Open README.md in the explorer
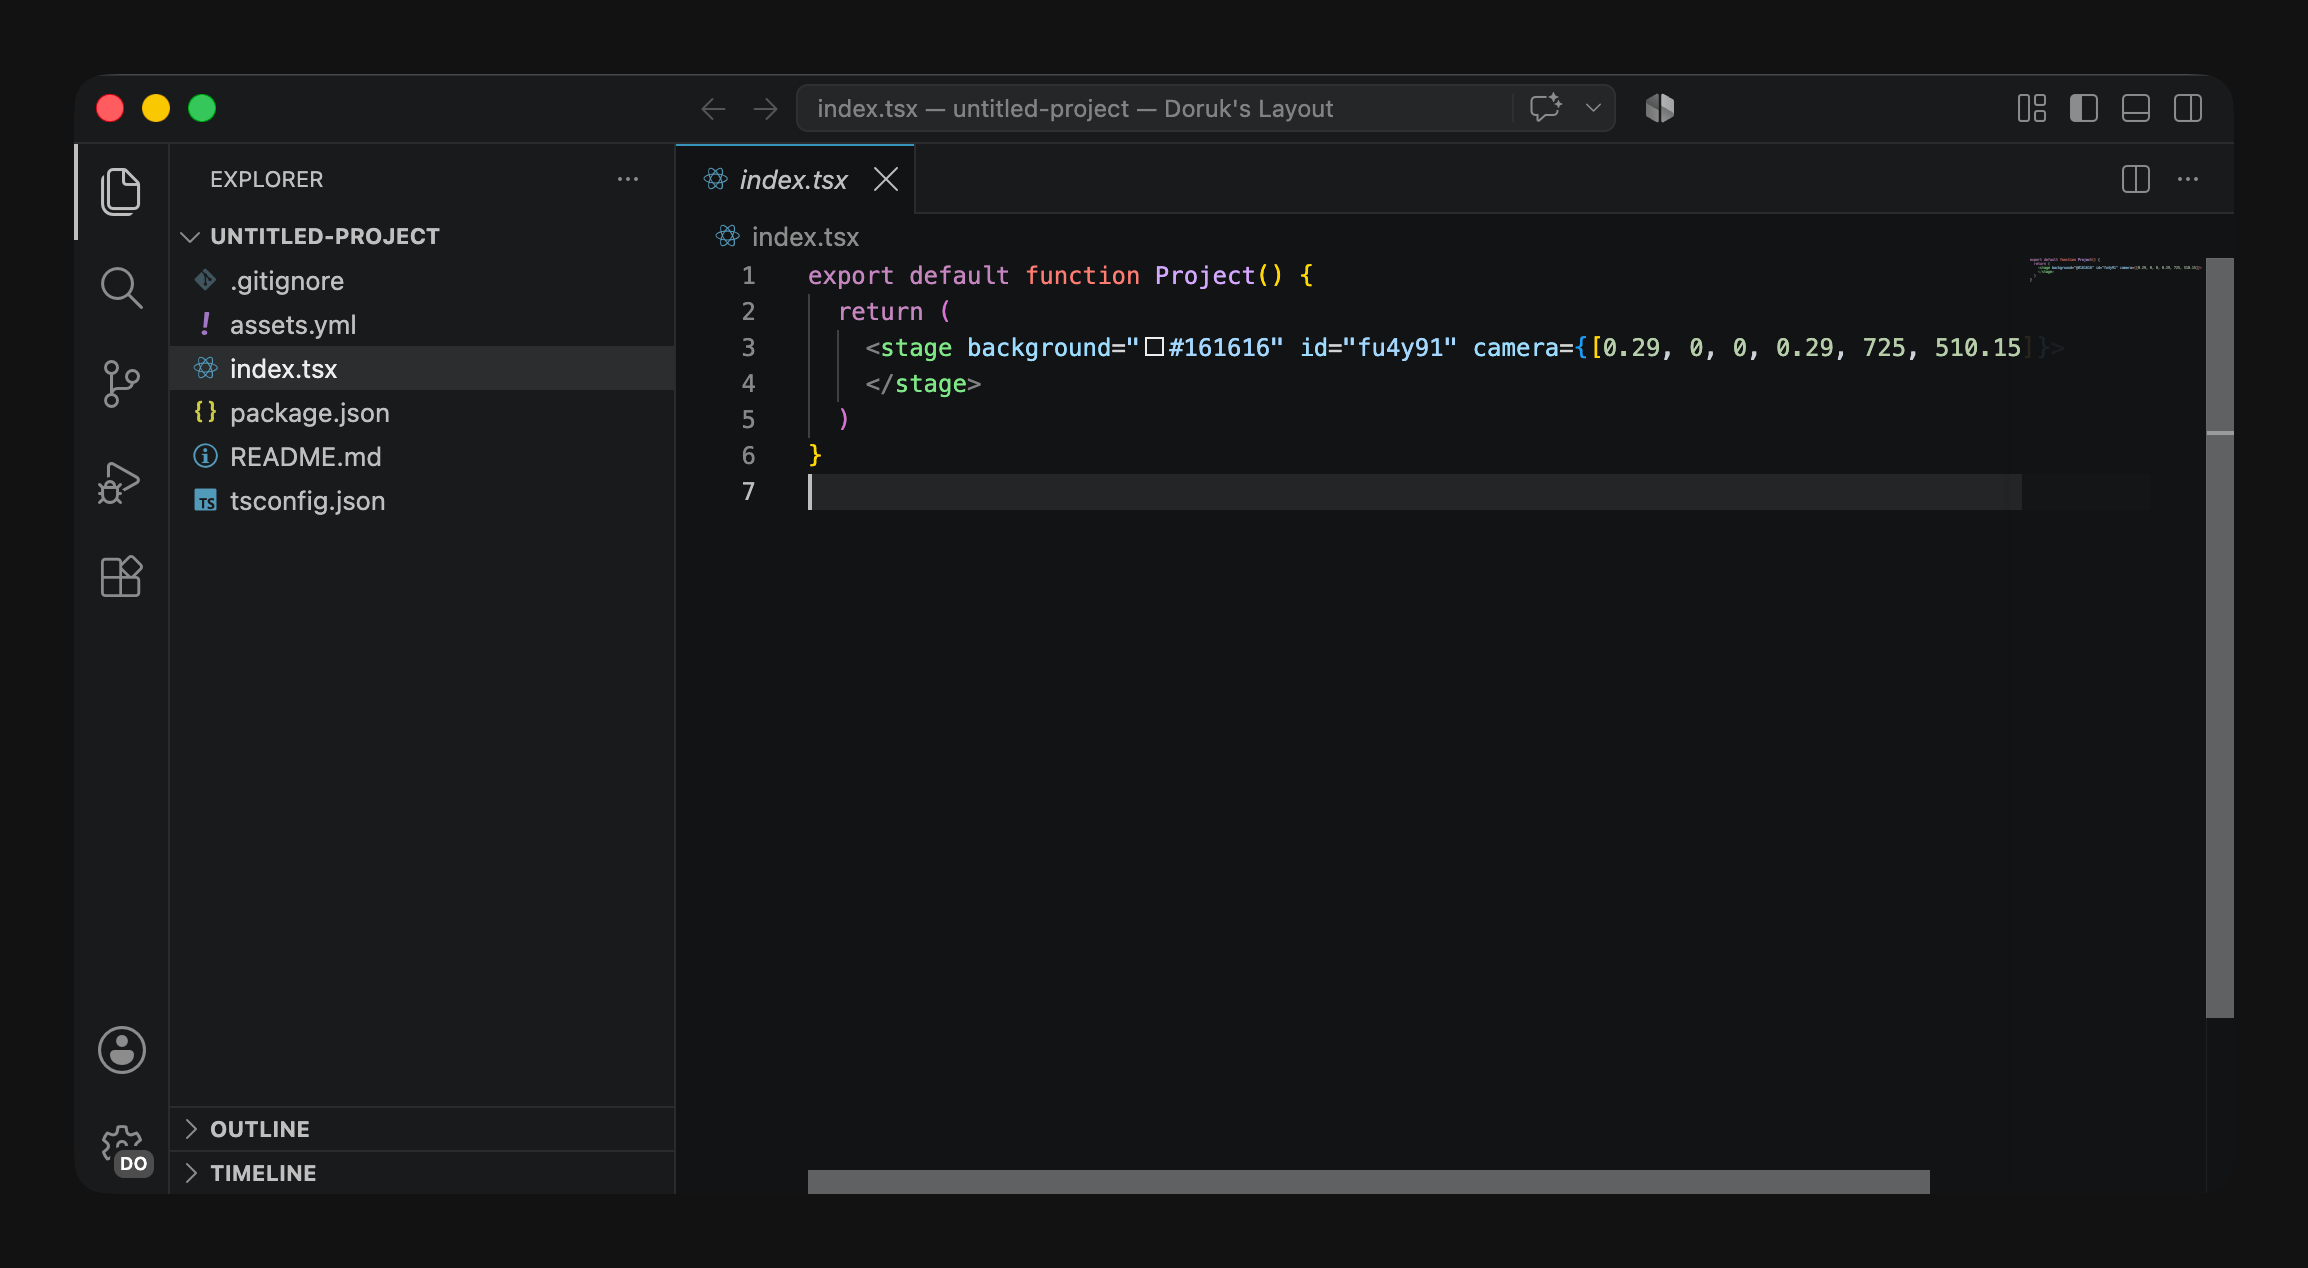The width and height of the screenshot is (2308, 1268). click(422, 457)
